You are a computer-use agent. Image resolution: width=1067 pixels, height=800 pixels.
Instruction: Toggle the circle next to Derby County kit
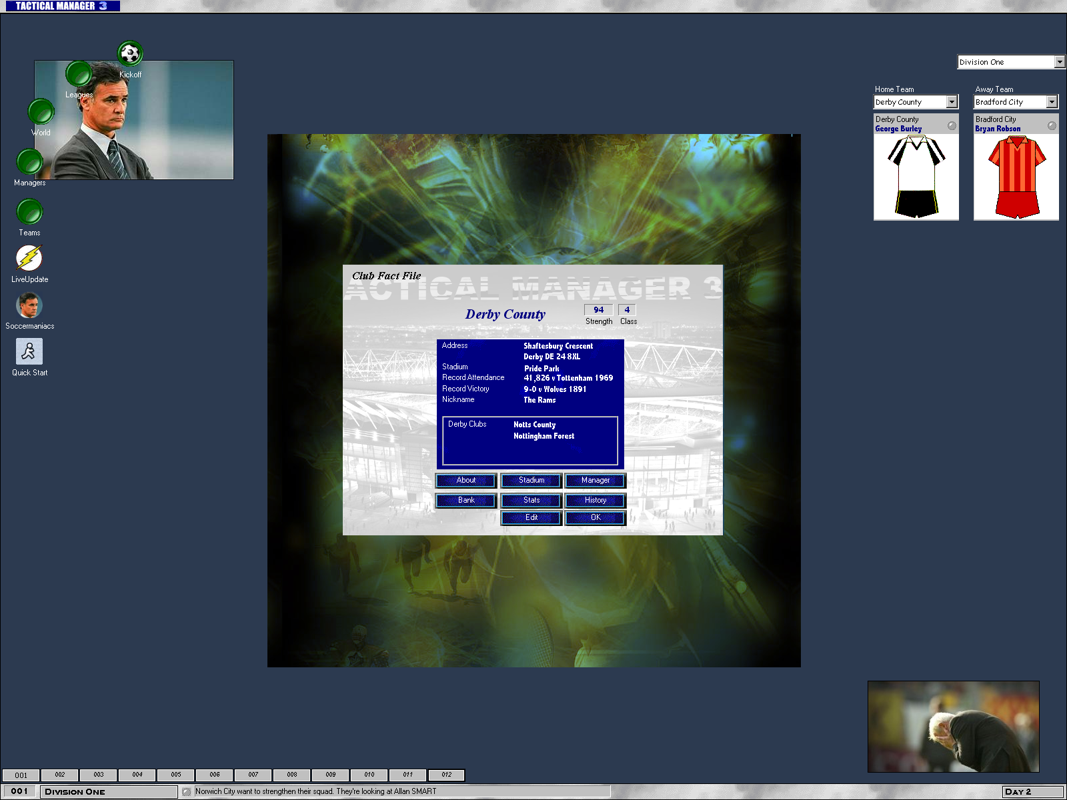tap(950, 125)
